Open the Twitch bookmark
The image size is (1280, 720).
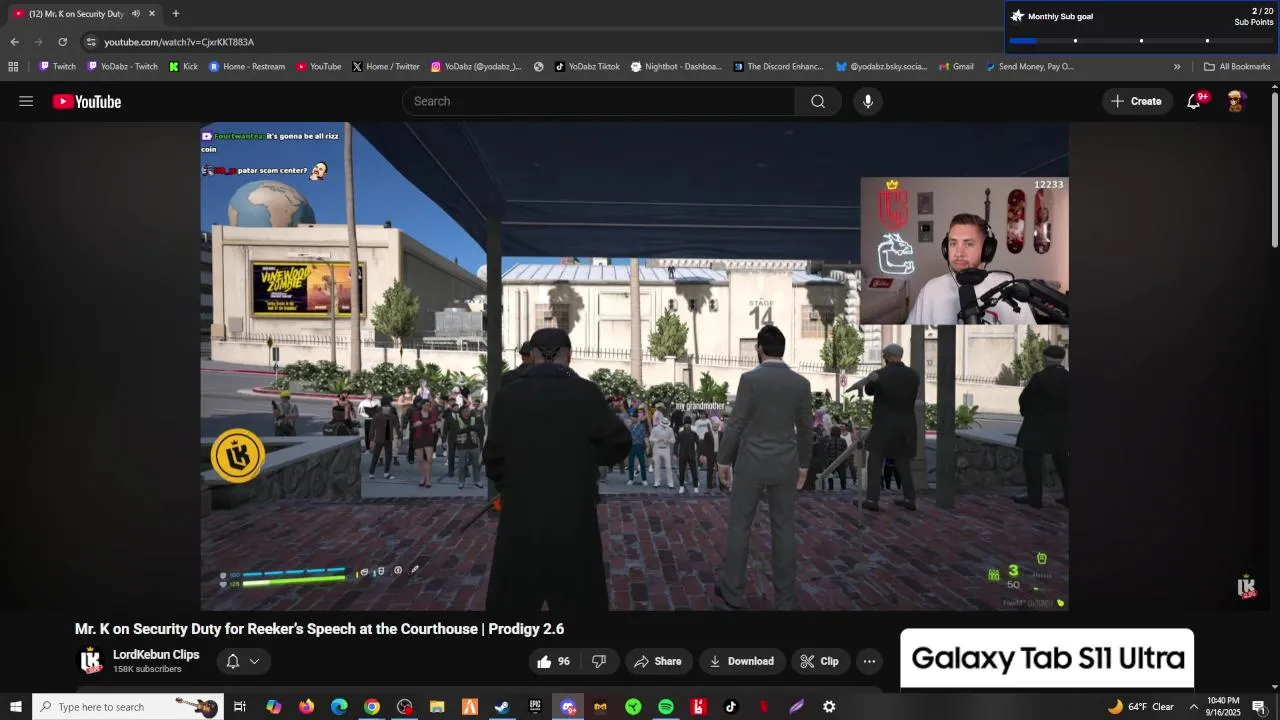[57, 67]
